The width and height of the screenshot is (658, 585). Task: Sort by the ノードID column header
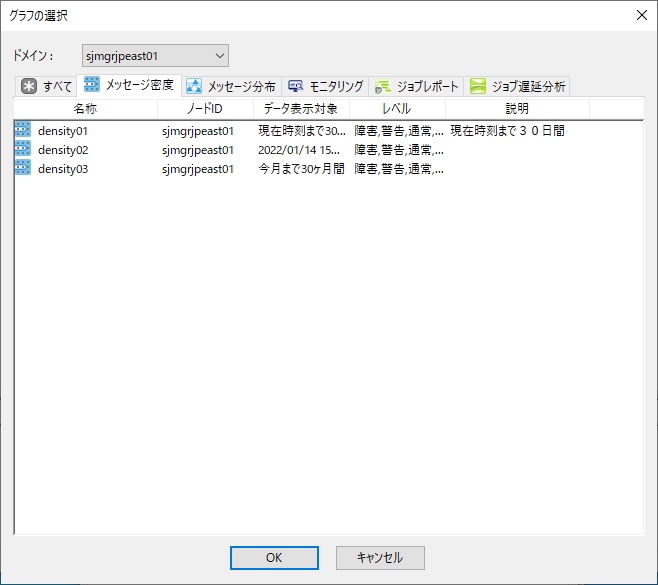(x=205, y=109)
